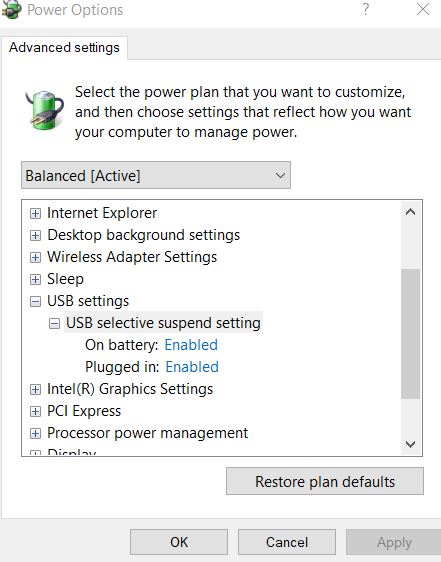Expand the Internet Explorer tree node
The width and height of the screenshot is (441, 562).
click(35, 214)
